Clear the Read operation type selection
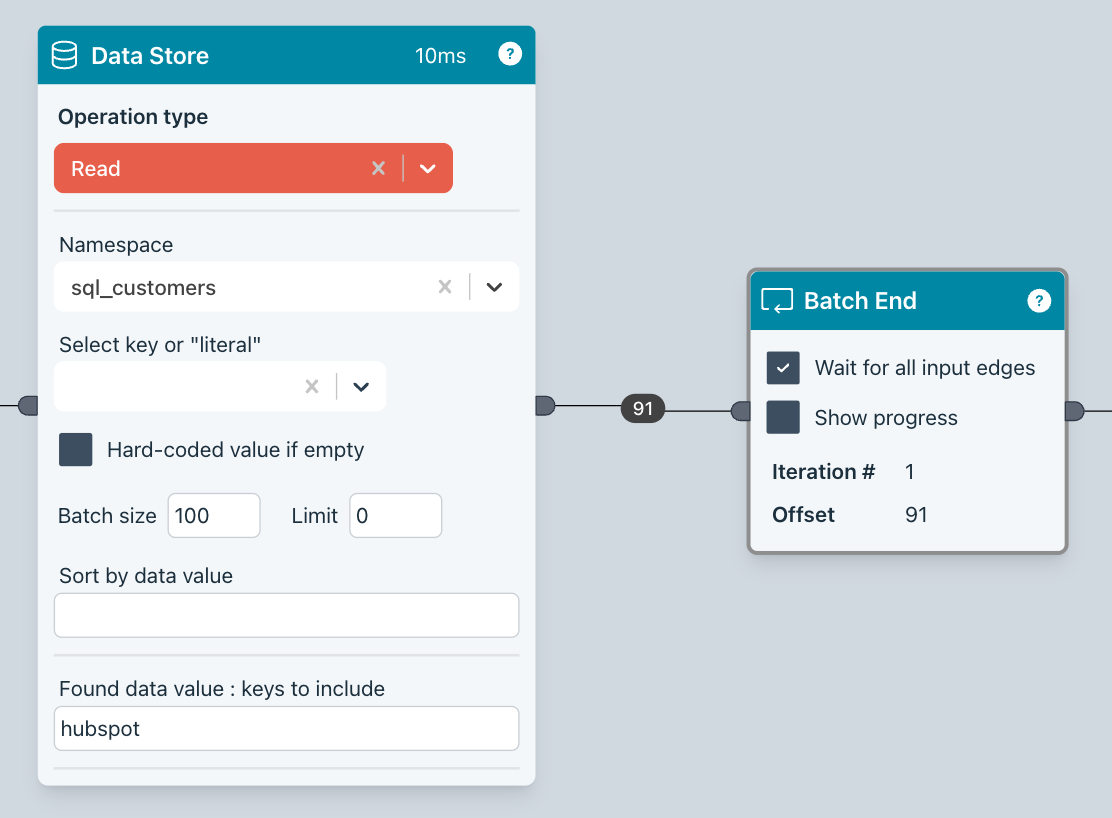This screenshot has width=1112, height=818. tap(378, 169)
